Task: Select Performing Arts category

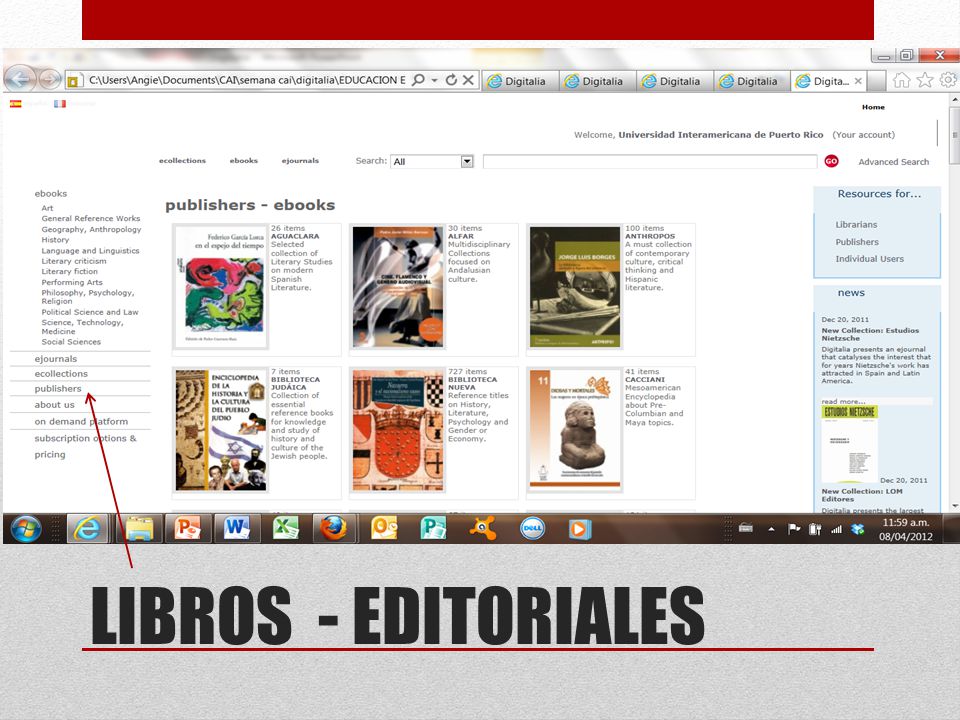Action: pos(72,282)
